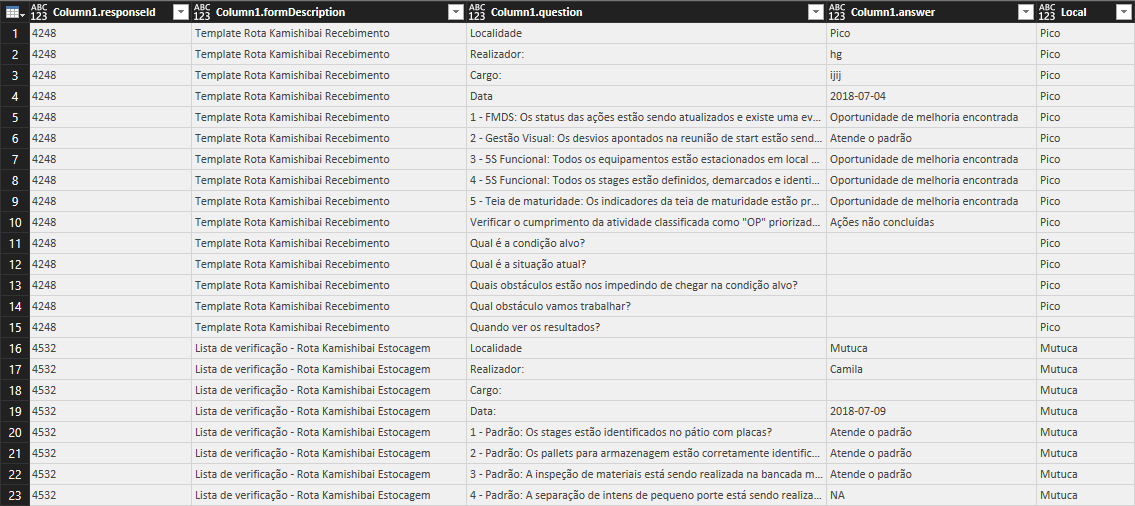This screenshot has height=506, width=1135.
Task: Select row number 10
Action: tap(14, 222)
